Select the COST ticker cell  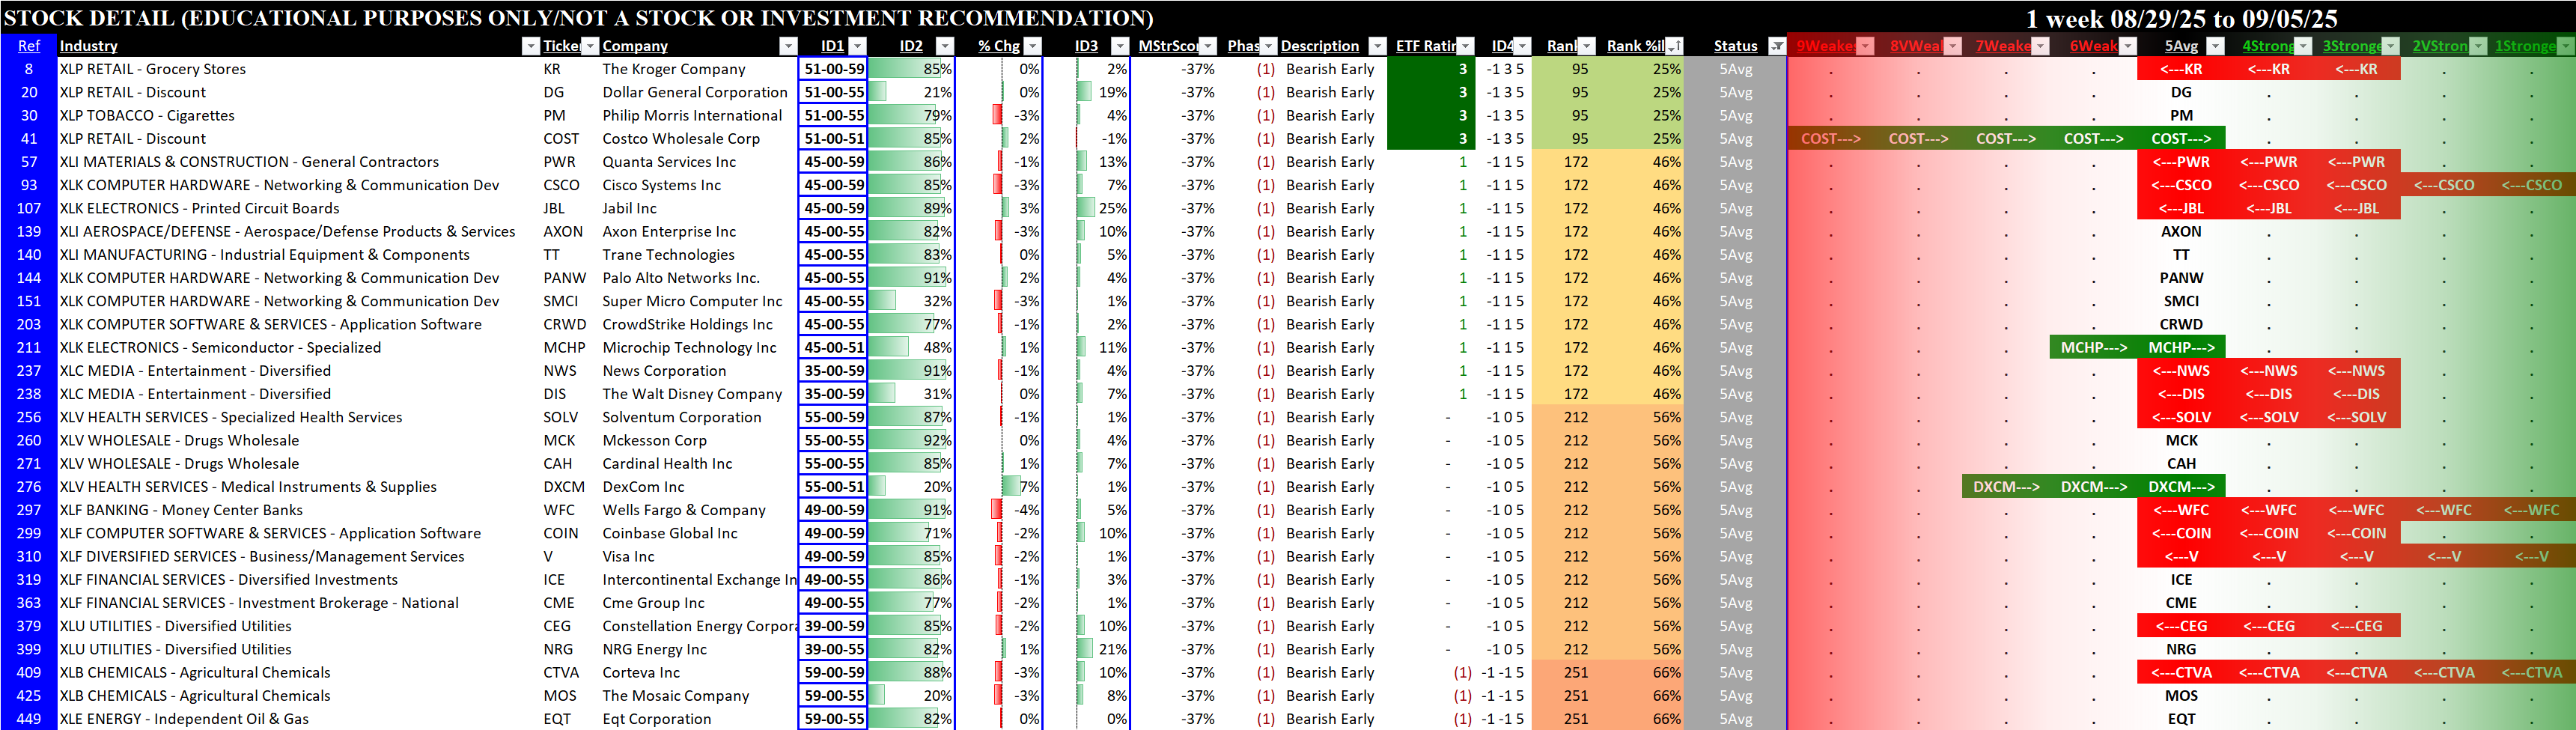click(x=561, y=139)
